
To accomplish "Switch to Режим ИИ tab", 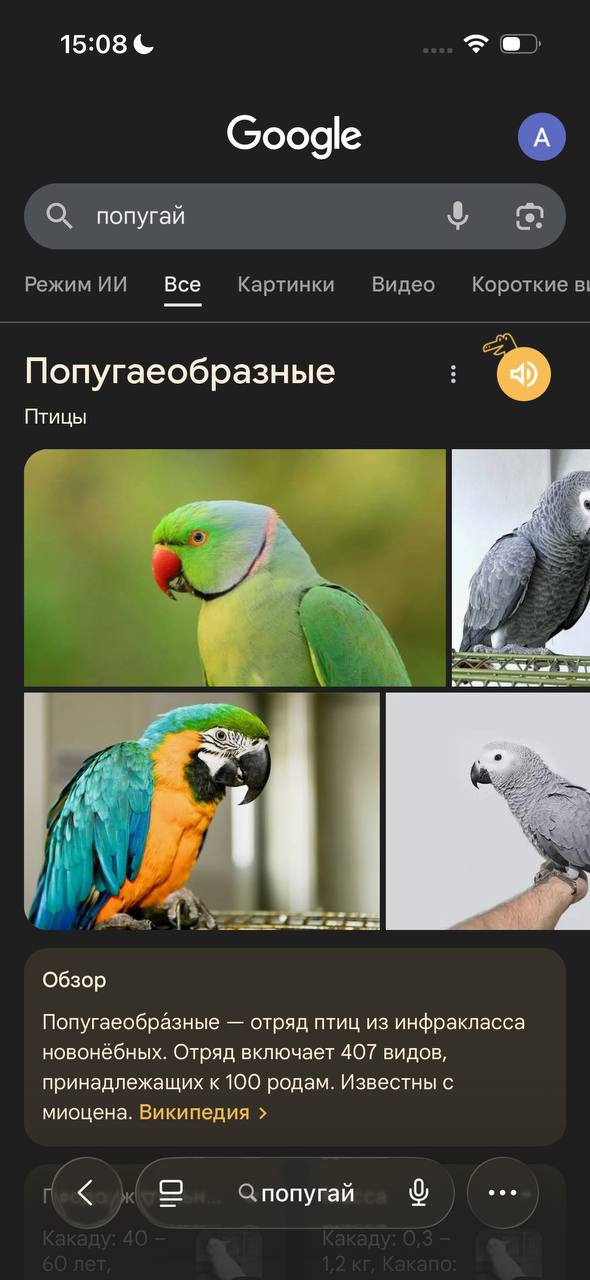I will [x=76, y=284].
